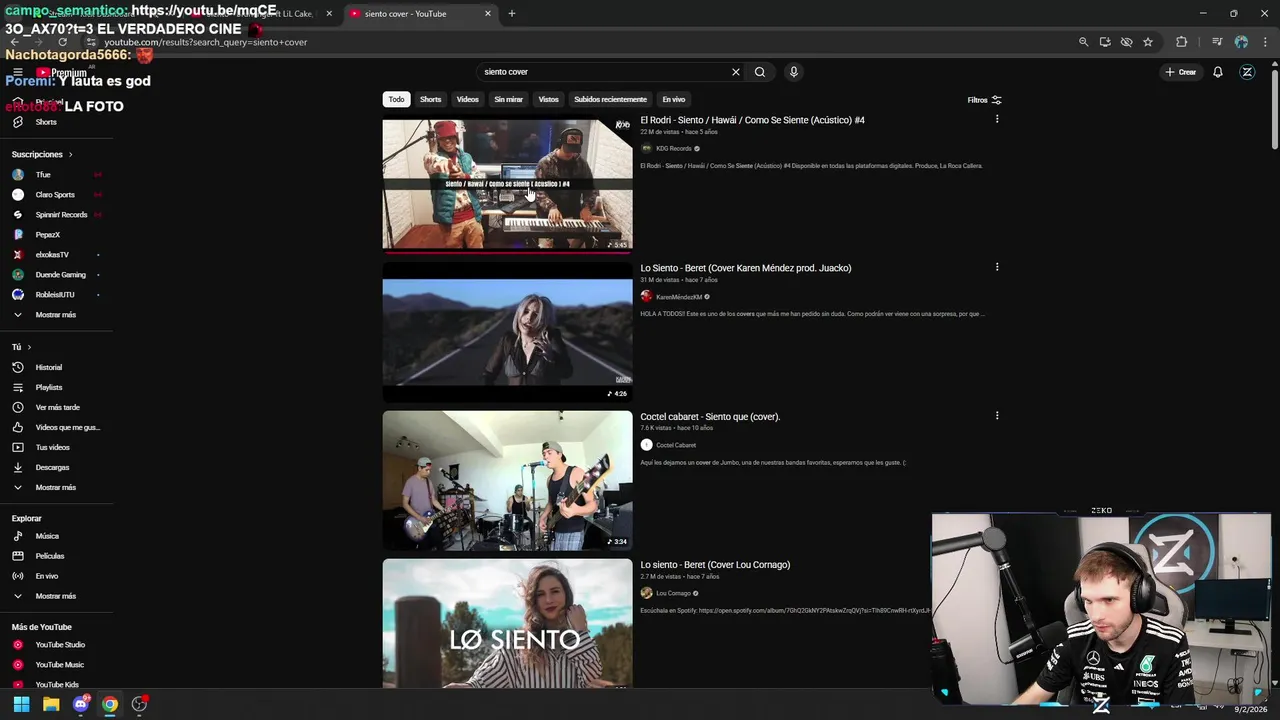Open the Windows Start menu
This screenshot has height=720, width=1280.
(x=21, y=704)
